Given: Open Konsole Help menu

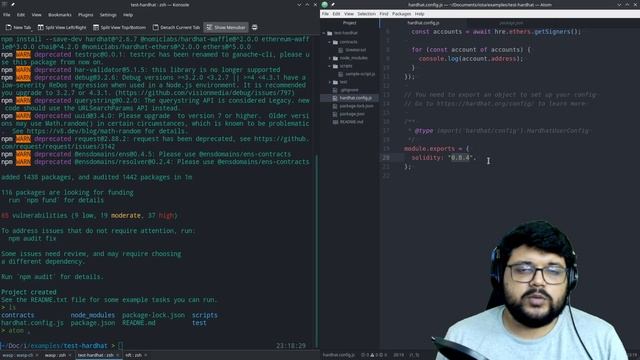Looking at the screenshot, I should (x=128, y=15).
